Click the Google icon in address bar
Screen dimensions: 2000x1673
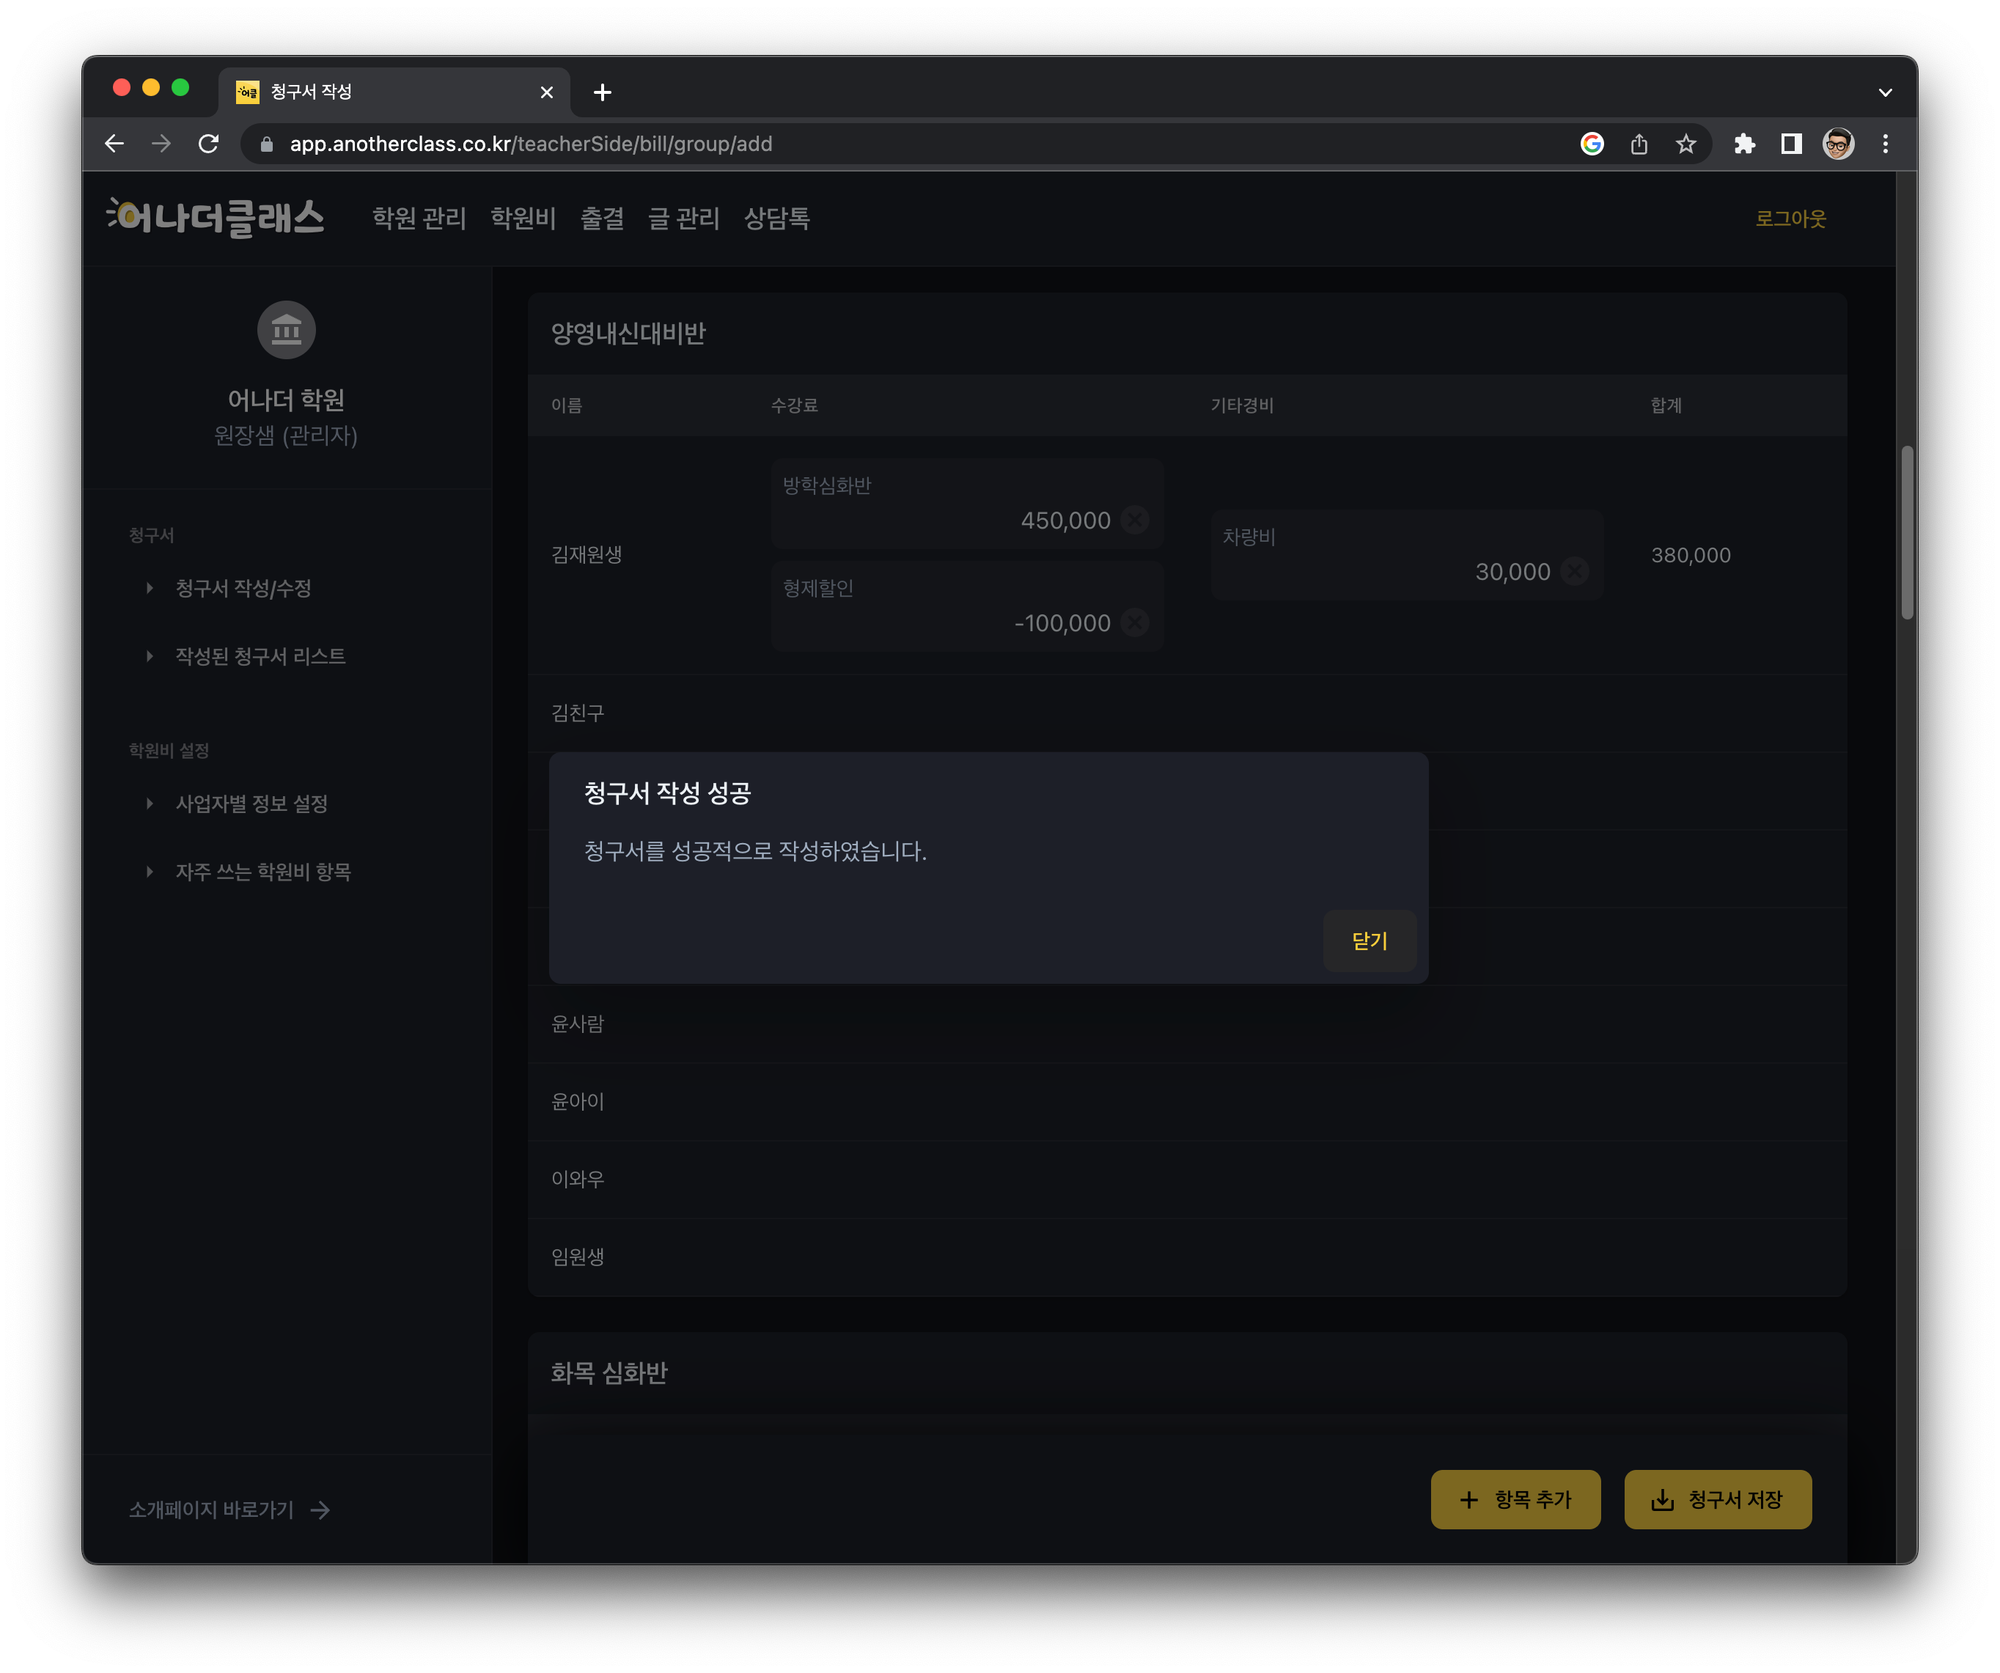(1592, 144)
